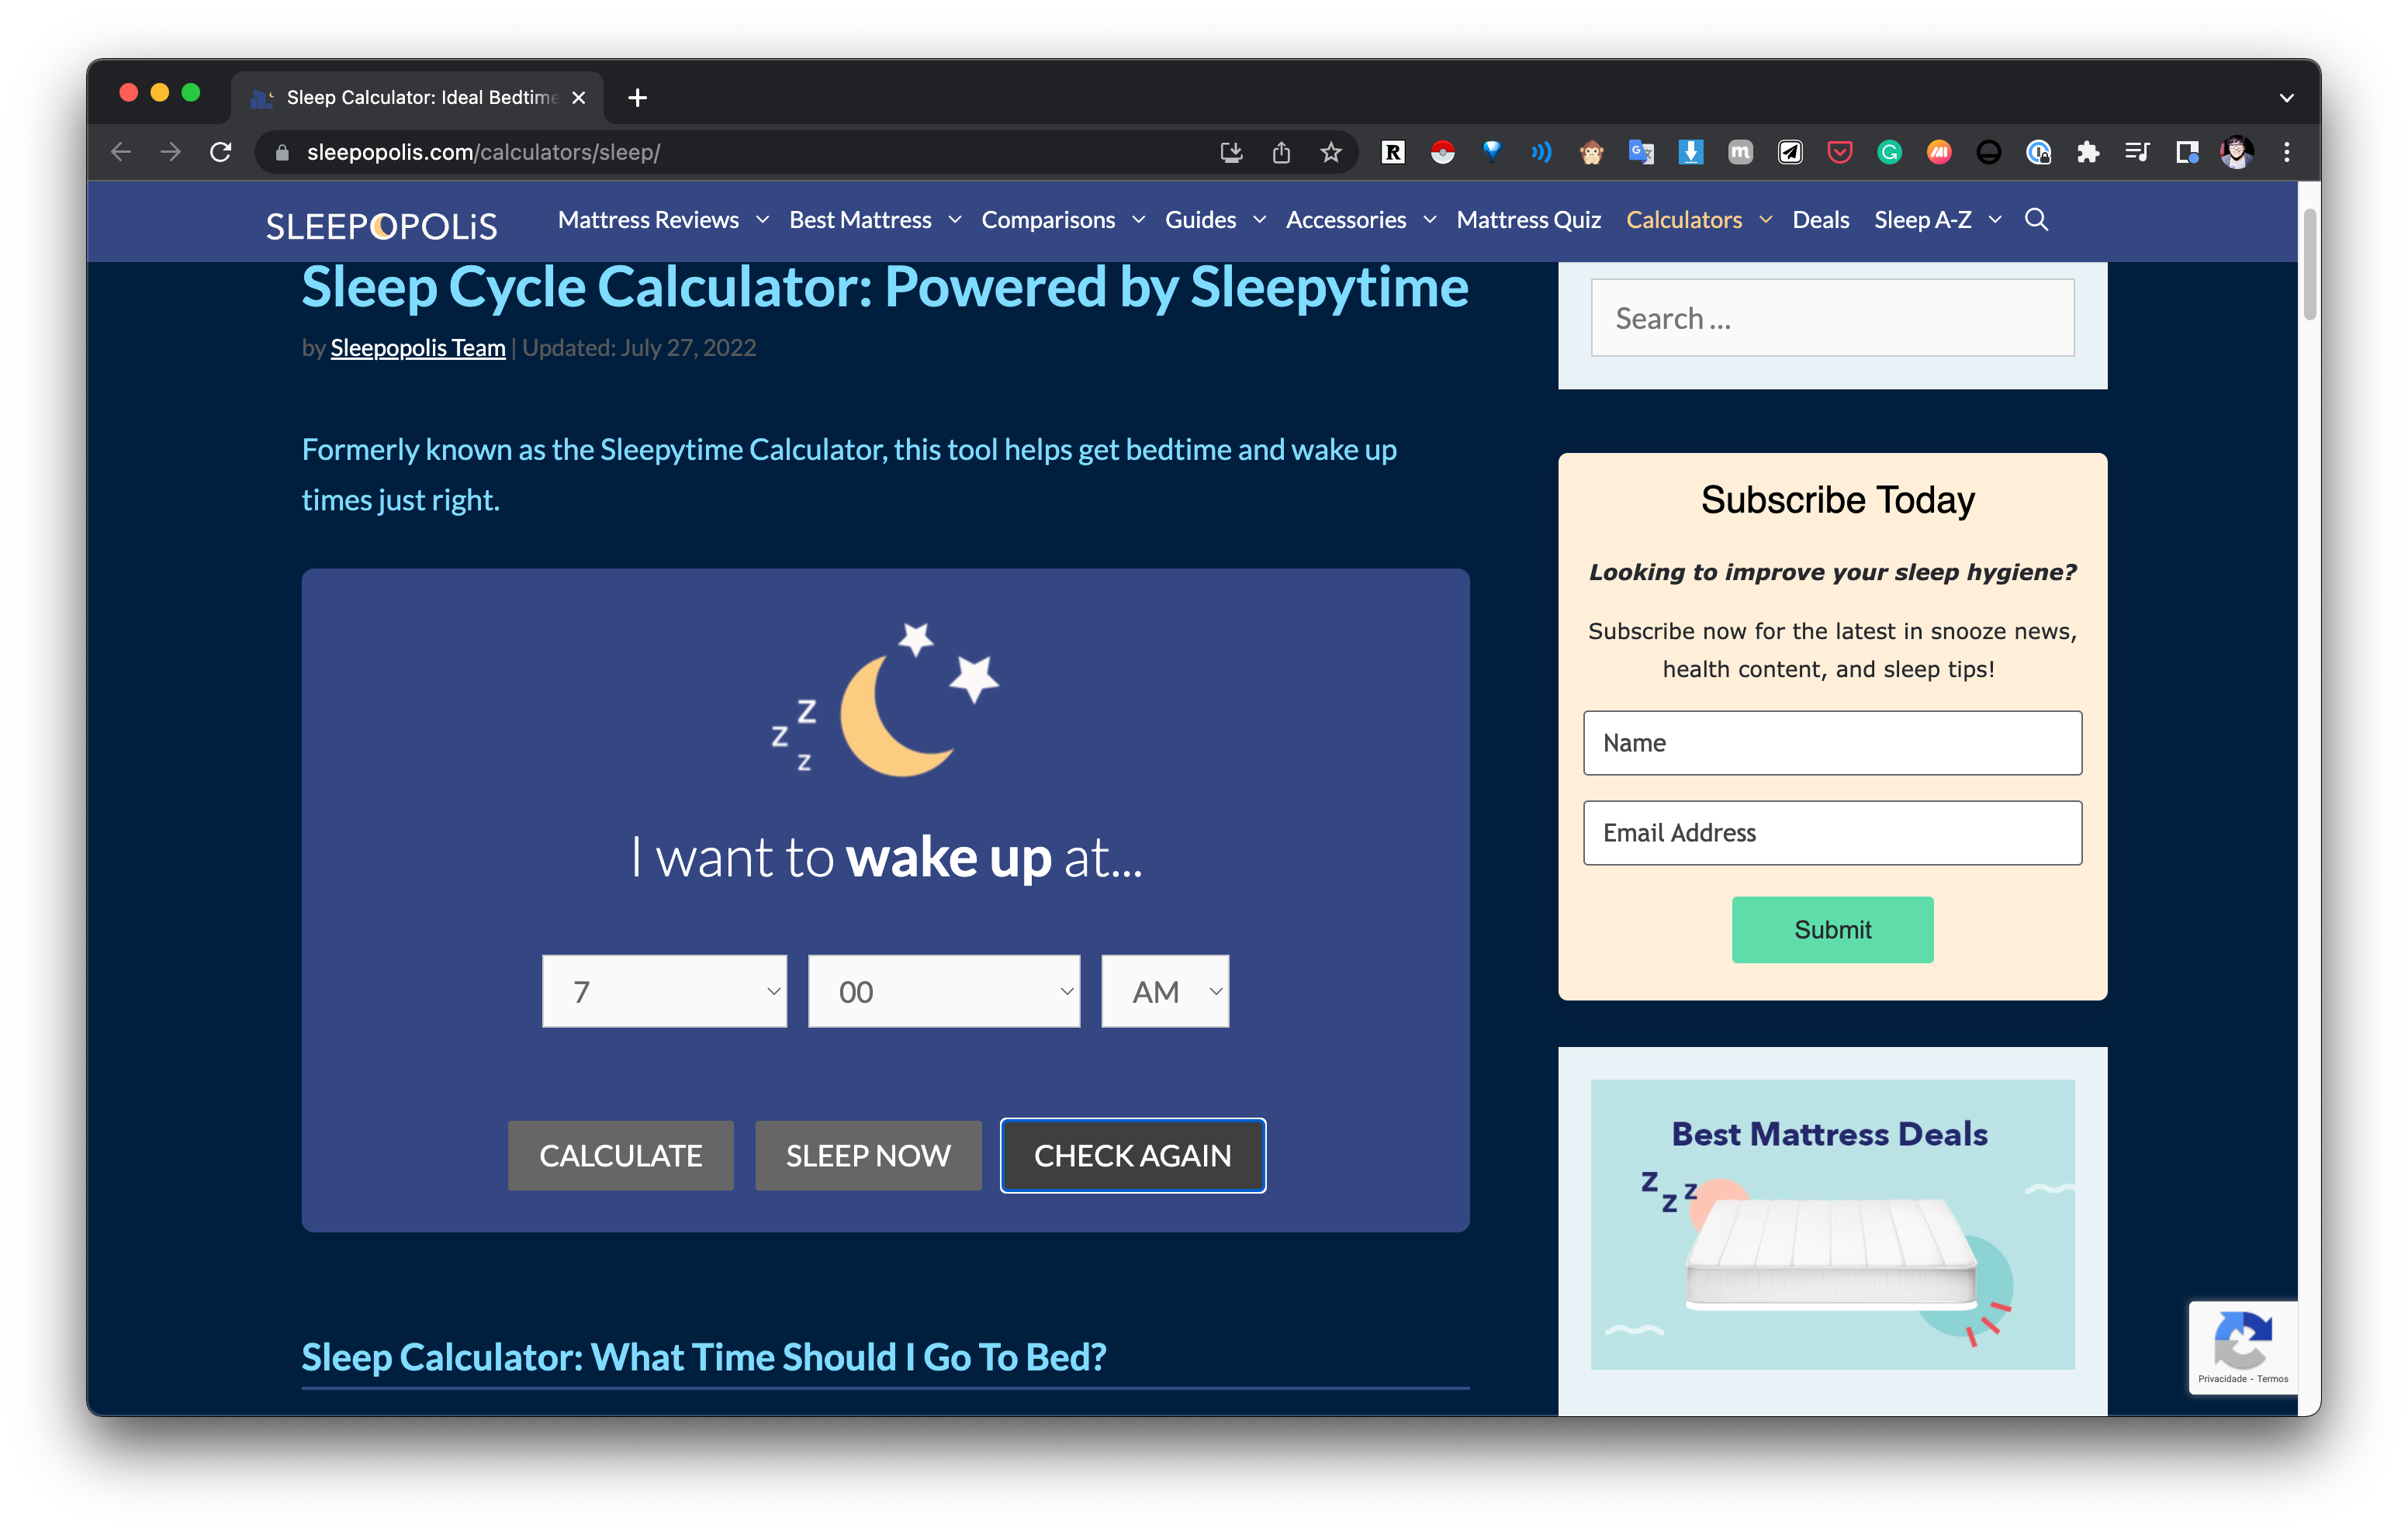This screenshot has width=2408, height=1531.
Task: Click the SLEEP NOW button
Action: (x=868, y=1155)
